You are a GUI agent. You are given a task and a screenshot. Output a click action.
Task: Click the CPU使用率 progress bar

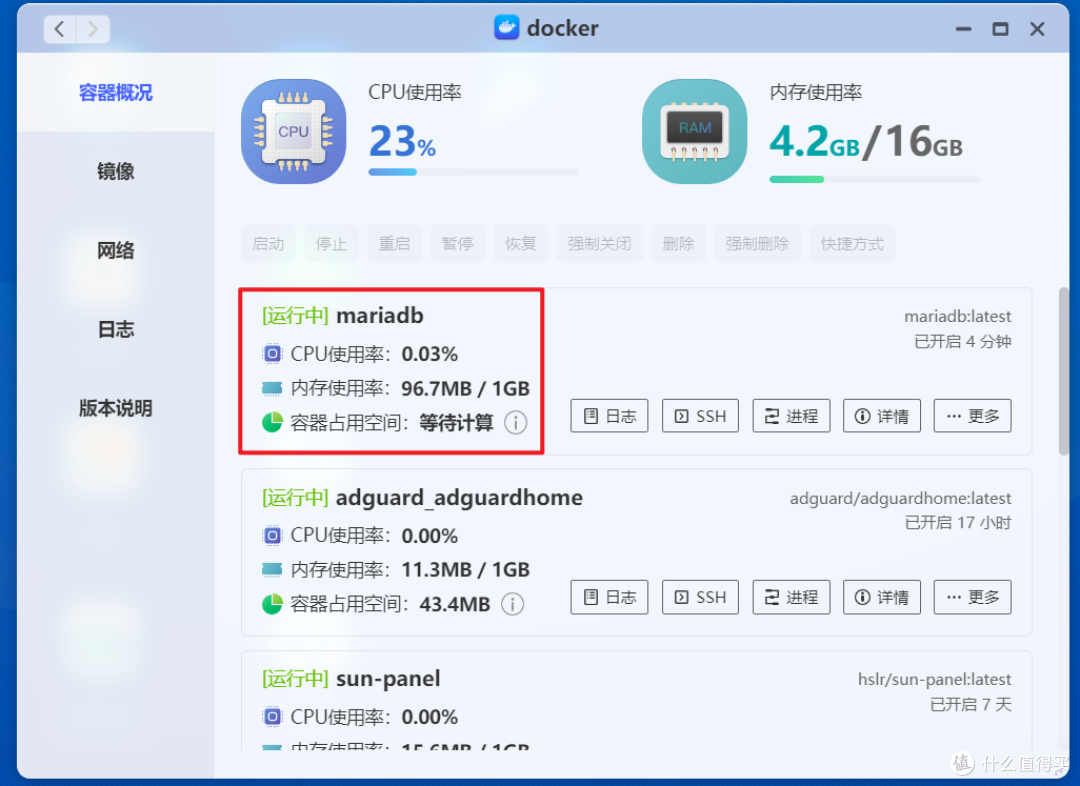coord(473,172)
